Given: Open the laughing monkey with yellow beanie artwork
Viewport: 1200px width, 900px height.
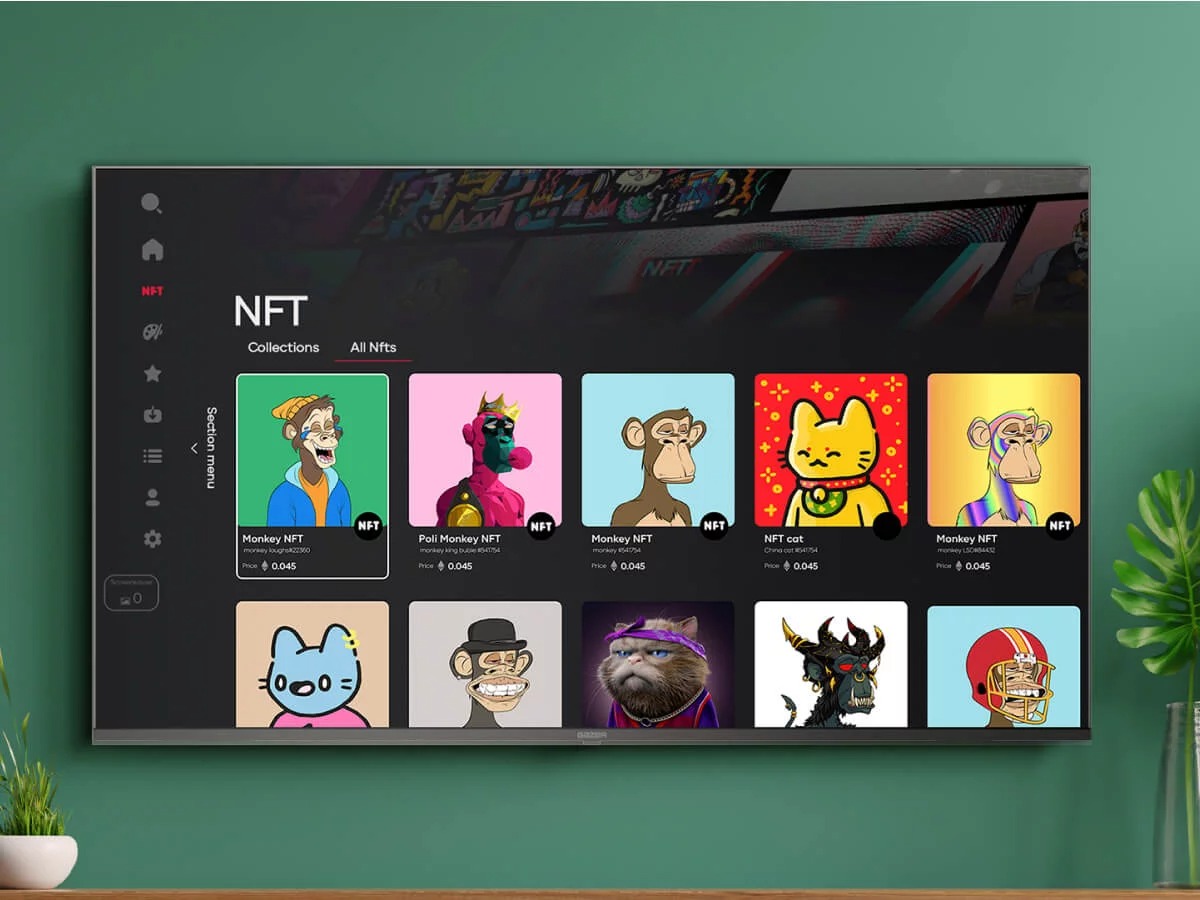Looking at the screenshot, I should click(x=312, y=450).
